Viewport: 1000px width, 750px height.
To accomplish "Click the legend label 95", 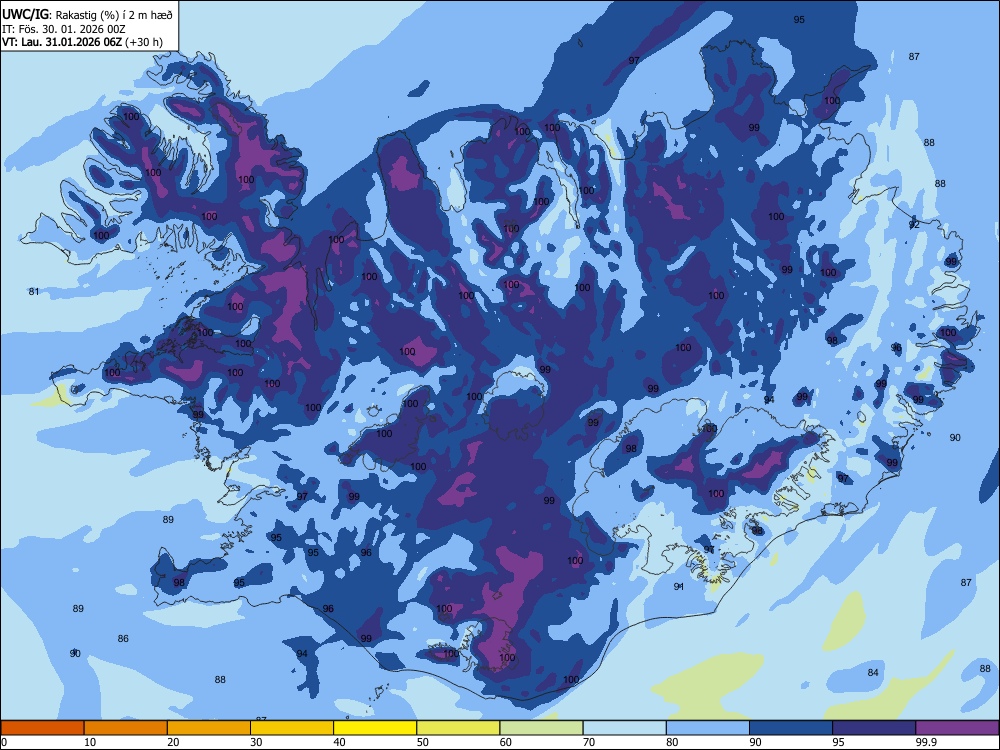I will coord(839,742).
